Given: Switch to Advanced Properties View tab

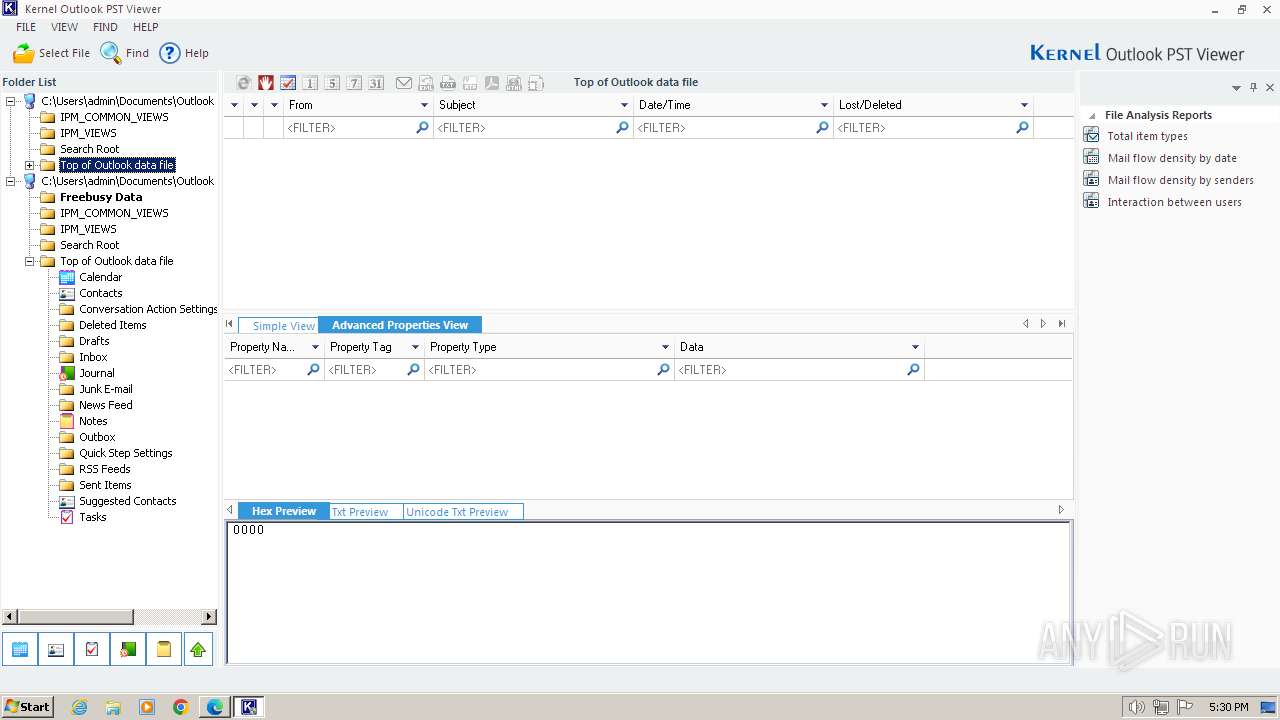Looking at the screenshot, I should point(400,325).
